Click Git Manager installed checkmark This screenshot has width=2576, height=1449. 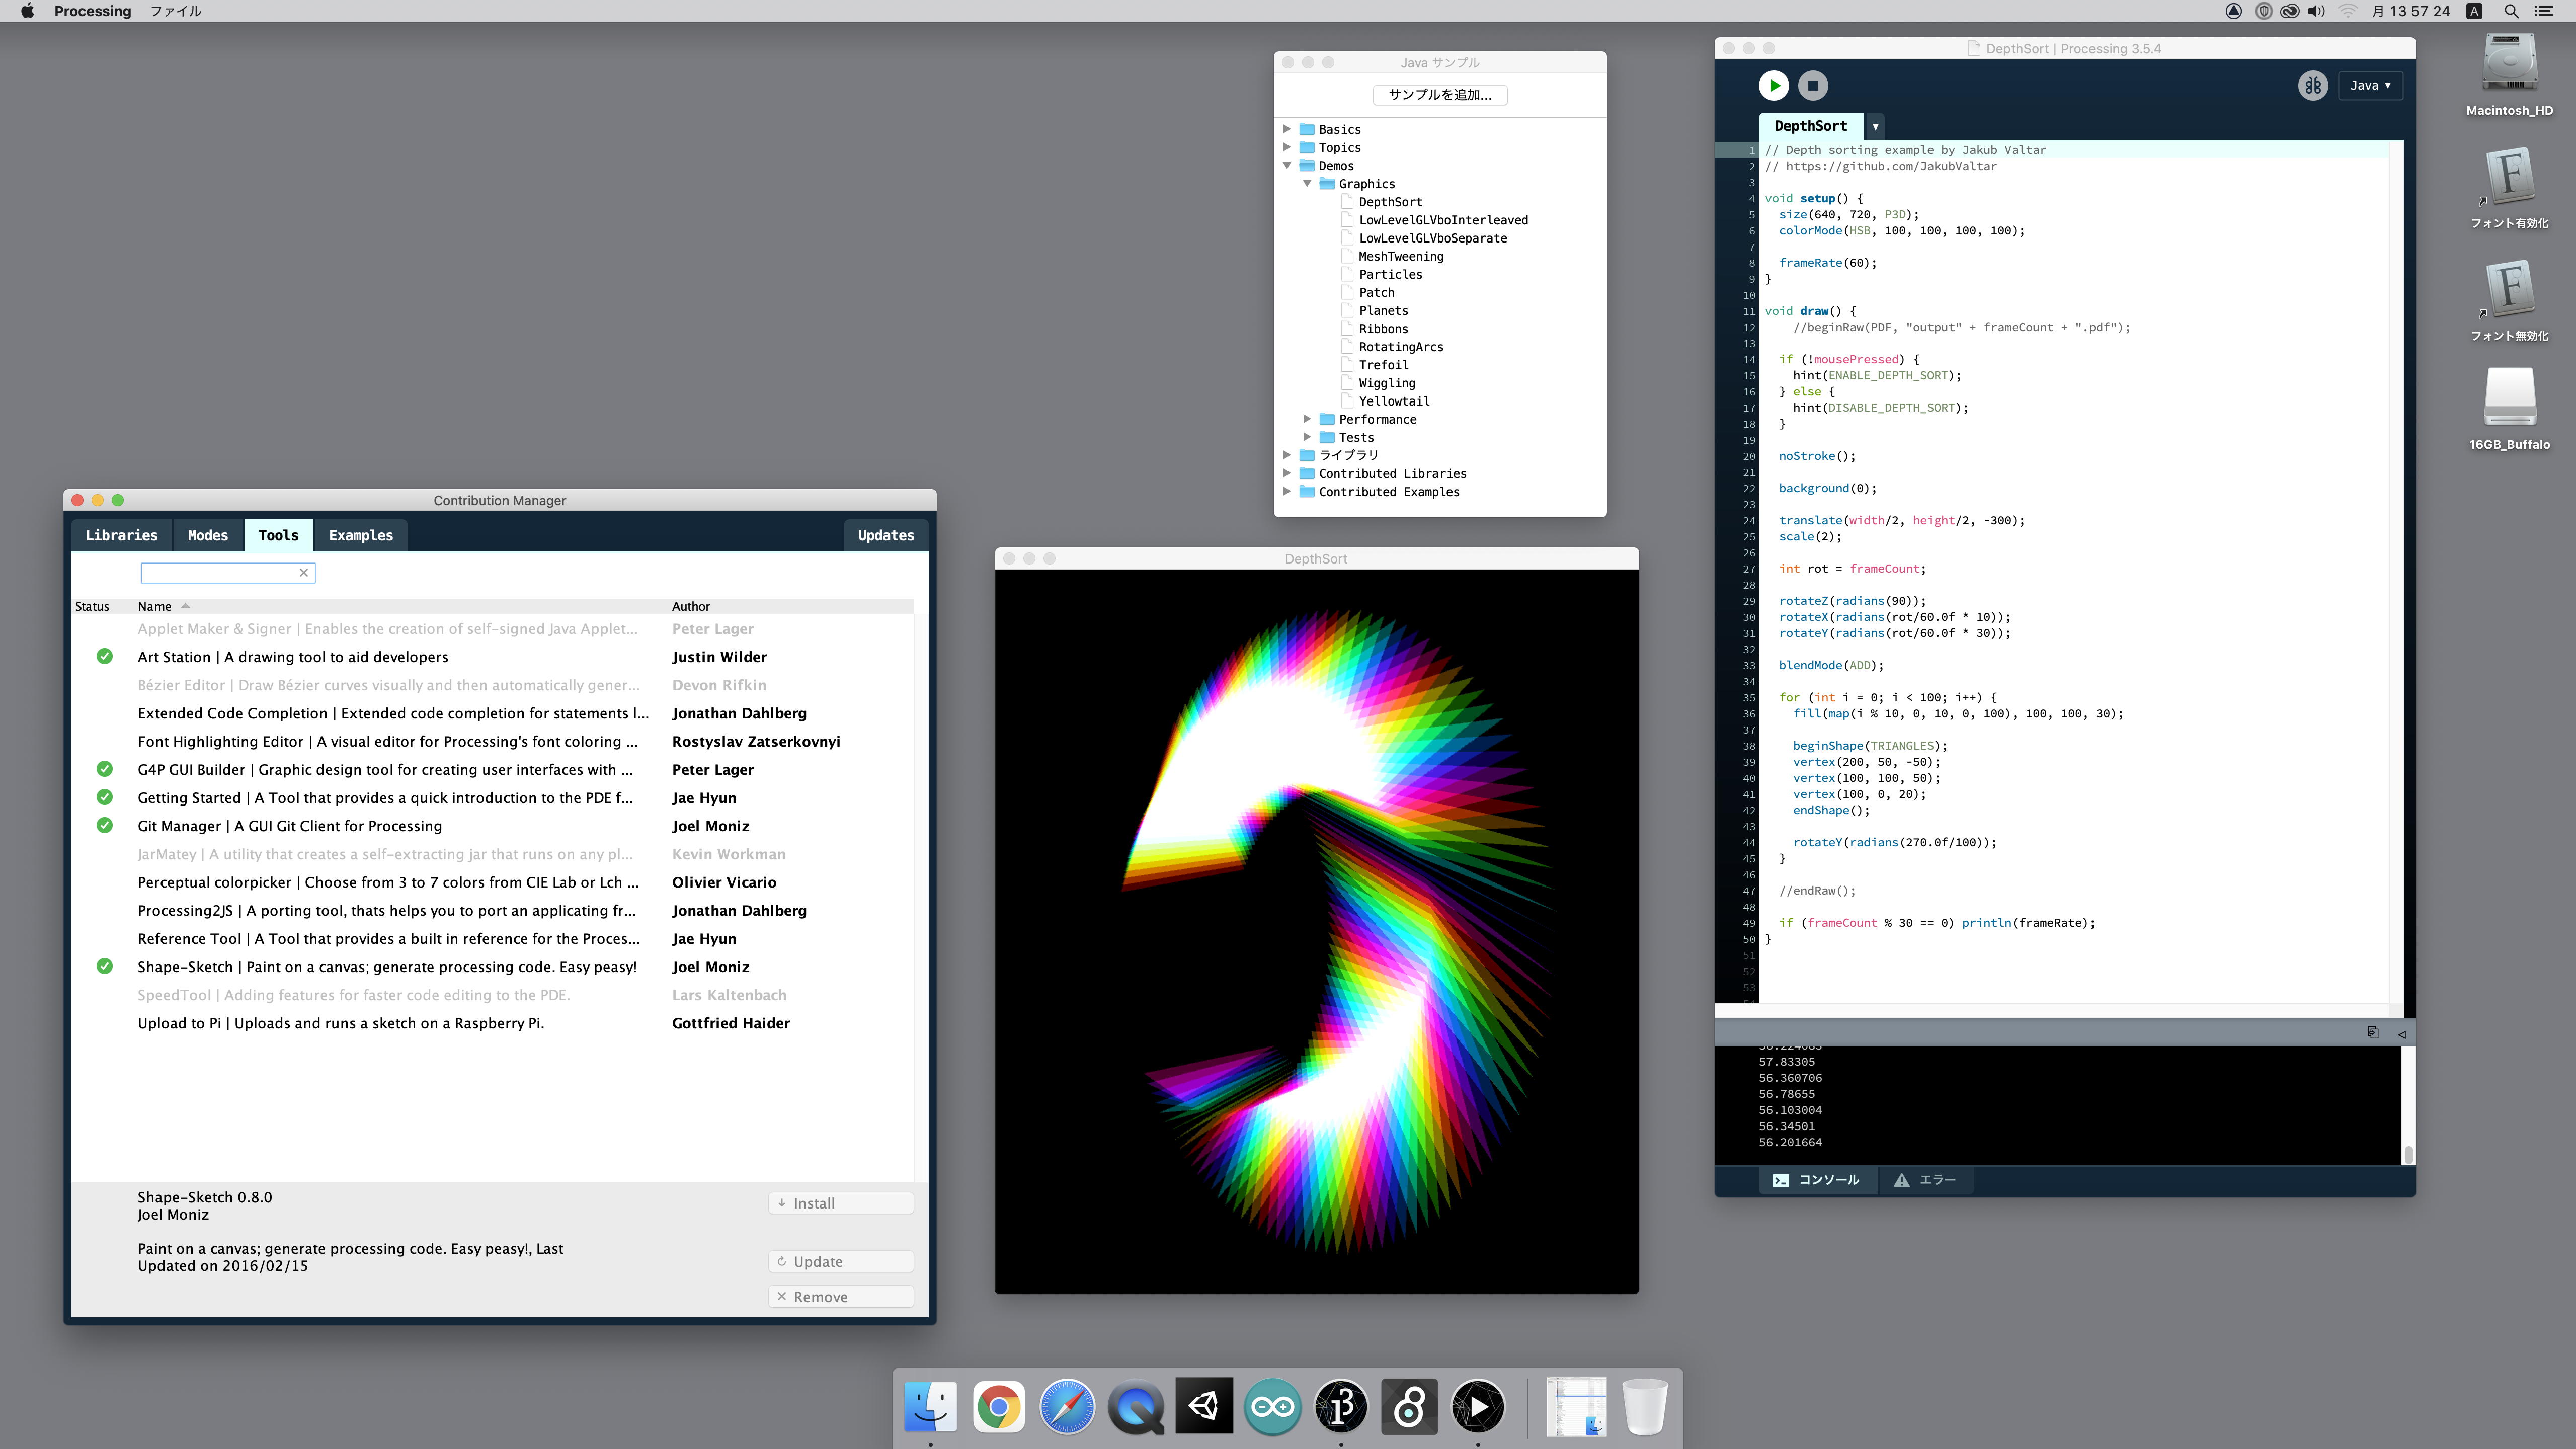click(x=104, y=826)
